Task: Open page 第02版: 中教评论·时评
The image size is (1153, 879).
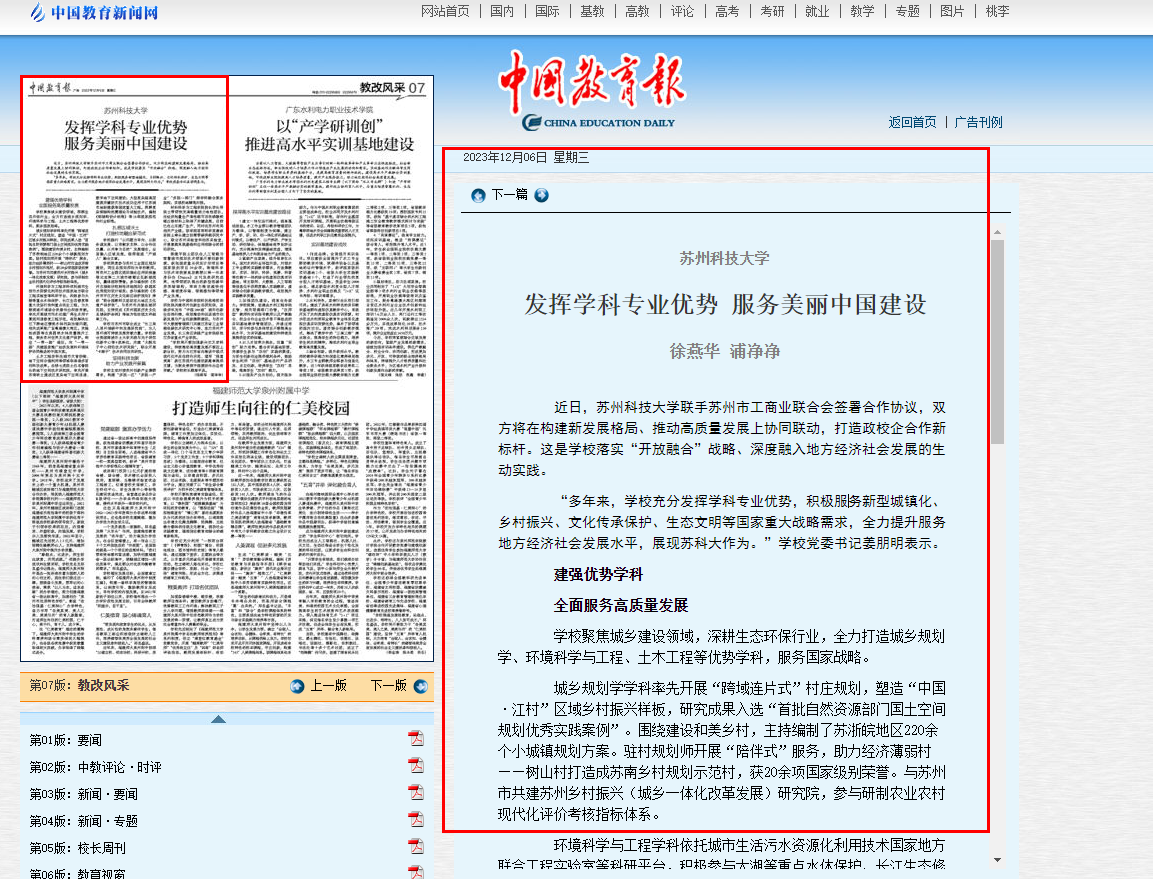Action: 96,767
